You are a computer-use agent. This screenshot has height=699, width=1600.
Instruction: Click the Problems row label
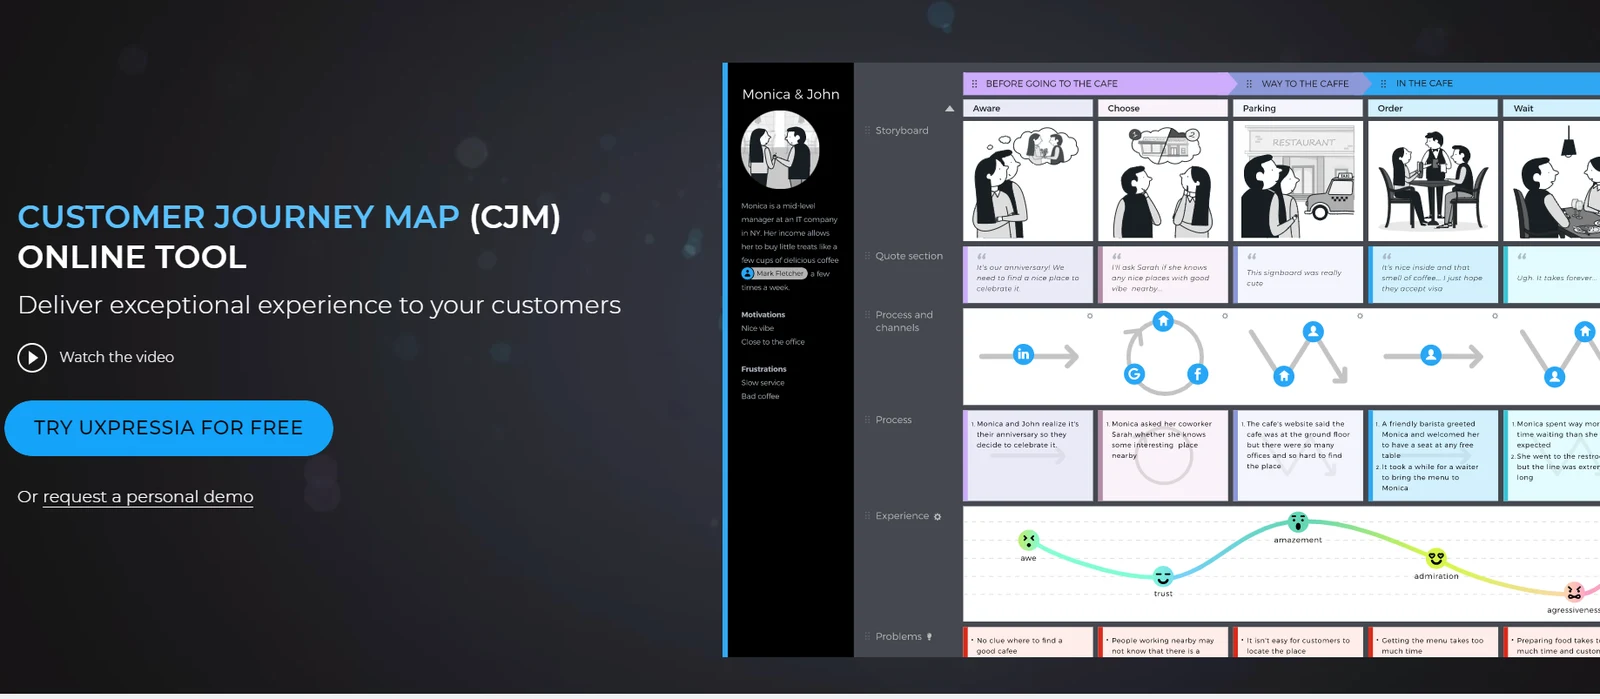[x=898, y=636]
